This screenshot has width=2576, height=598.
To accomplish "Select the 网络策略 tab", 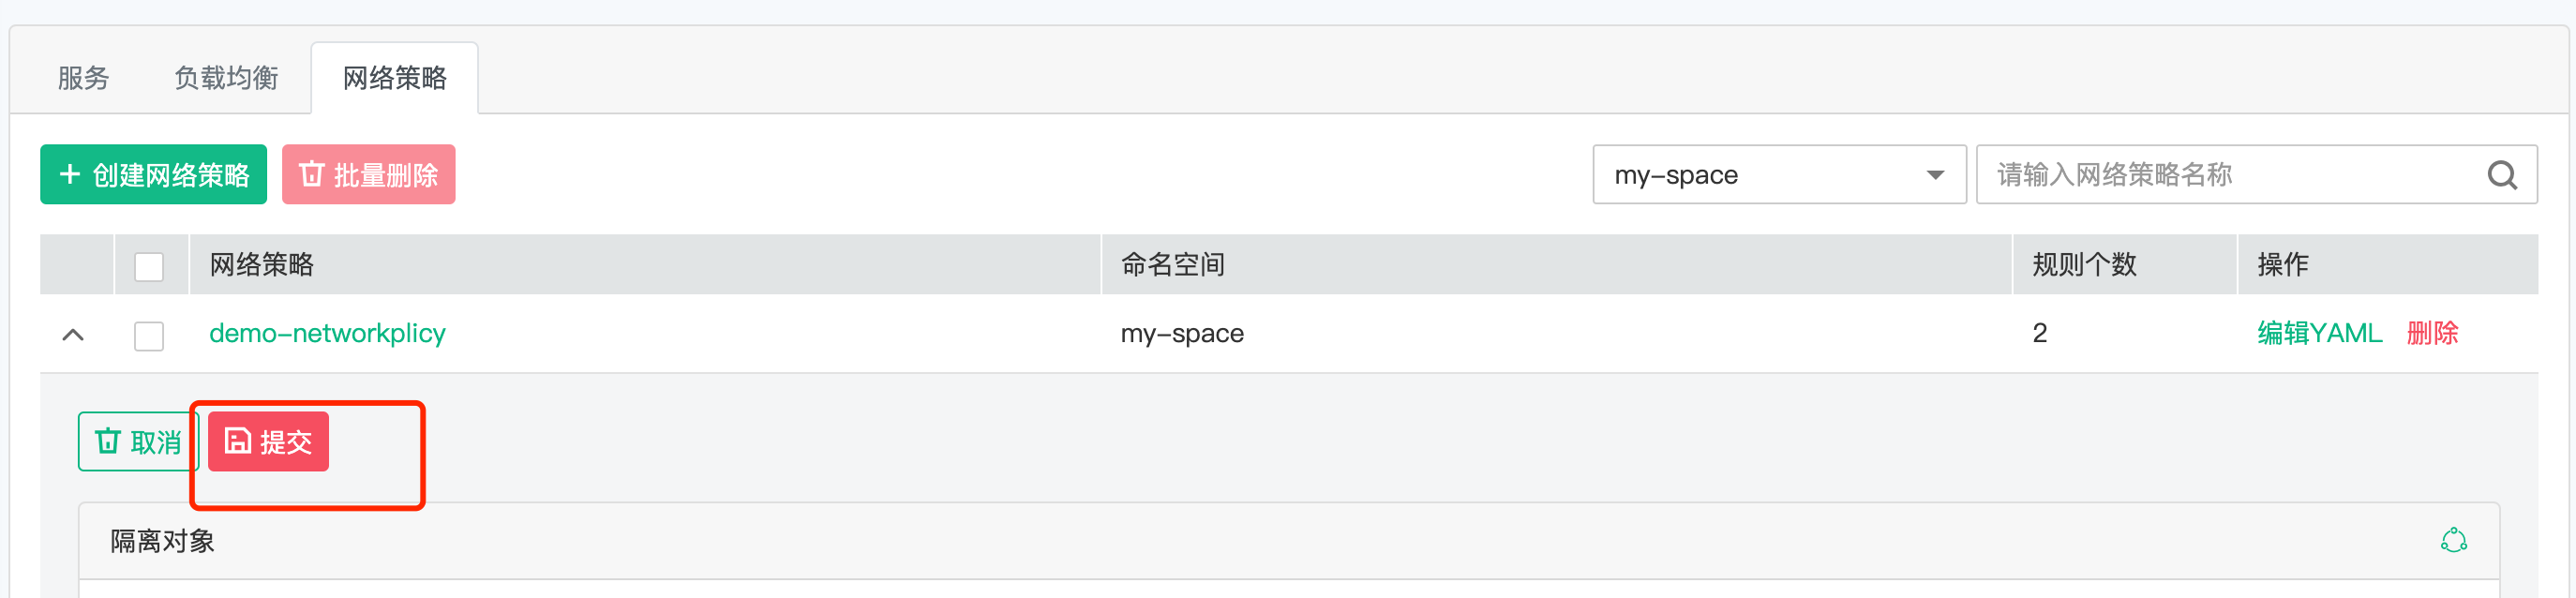I will click(395, 78).
